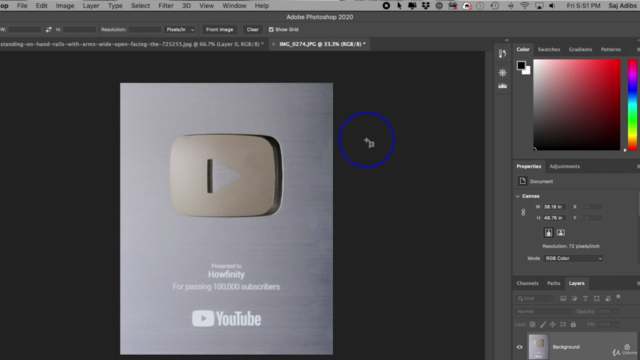The width and height of the screenshot is (640, 360).
Task: Open the Filter menu
Action: click(x=166, y=6)
